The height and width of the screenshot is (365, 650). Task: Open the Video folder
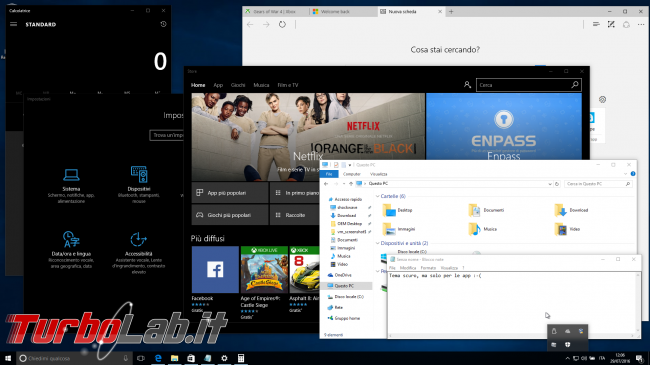[x=567, y=229]
